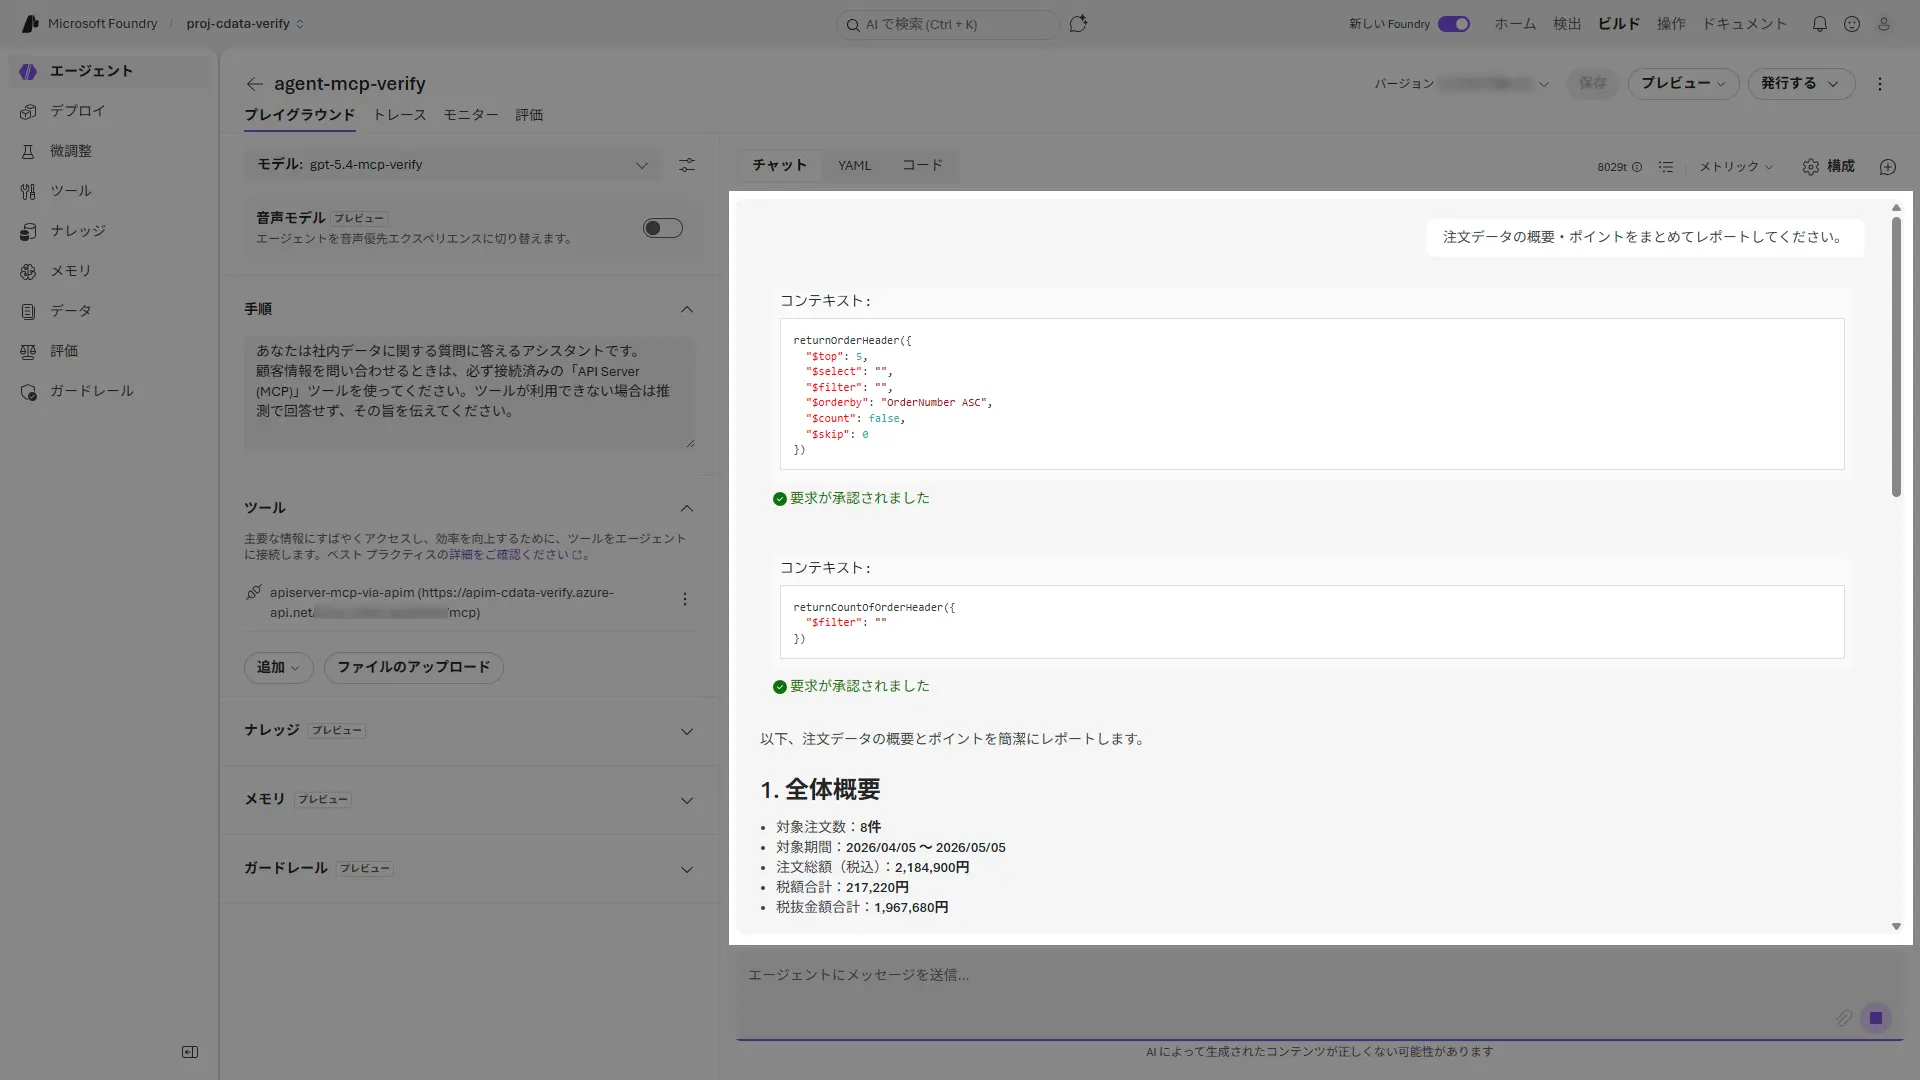The height and width of the screenshot is (1080, 1920).
Task: Open the バージョン dropdown
Action: [1462, 84]
